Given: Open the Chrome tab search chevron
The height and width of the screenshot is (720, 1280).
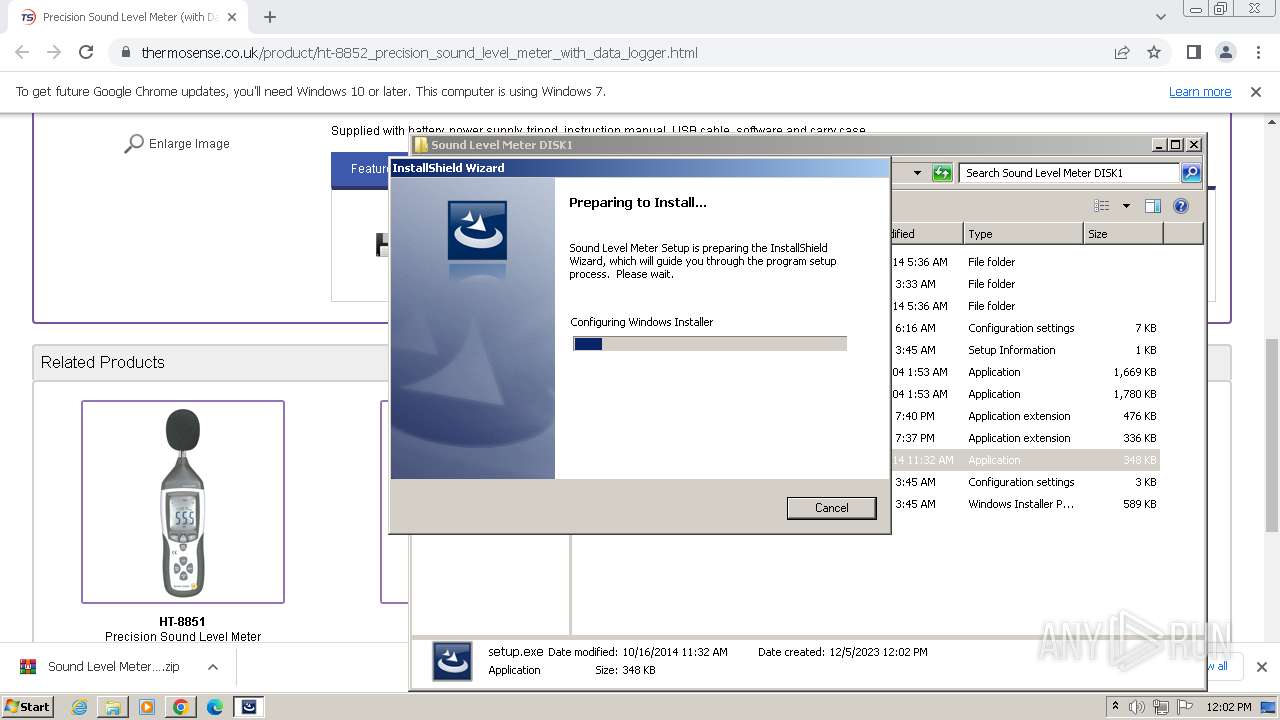Looking at the screenshot, I should pos(1160,17).
